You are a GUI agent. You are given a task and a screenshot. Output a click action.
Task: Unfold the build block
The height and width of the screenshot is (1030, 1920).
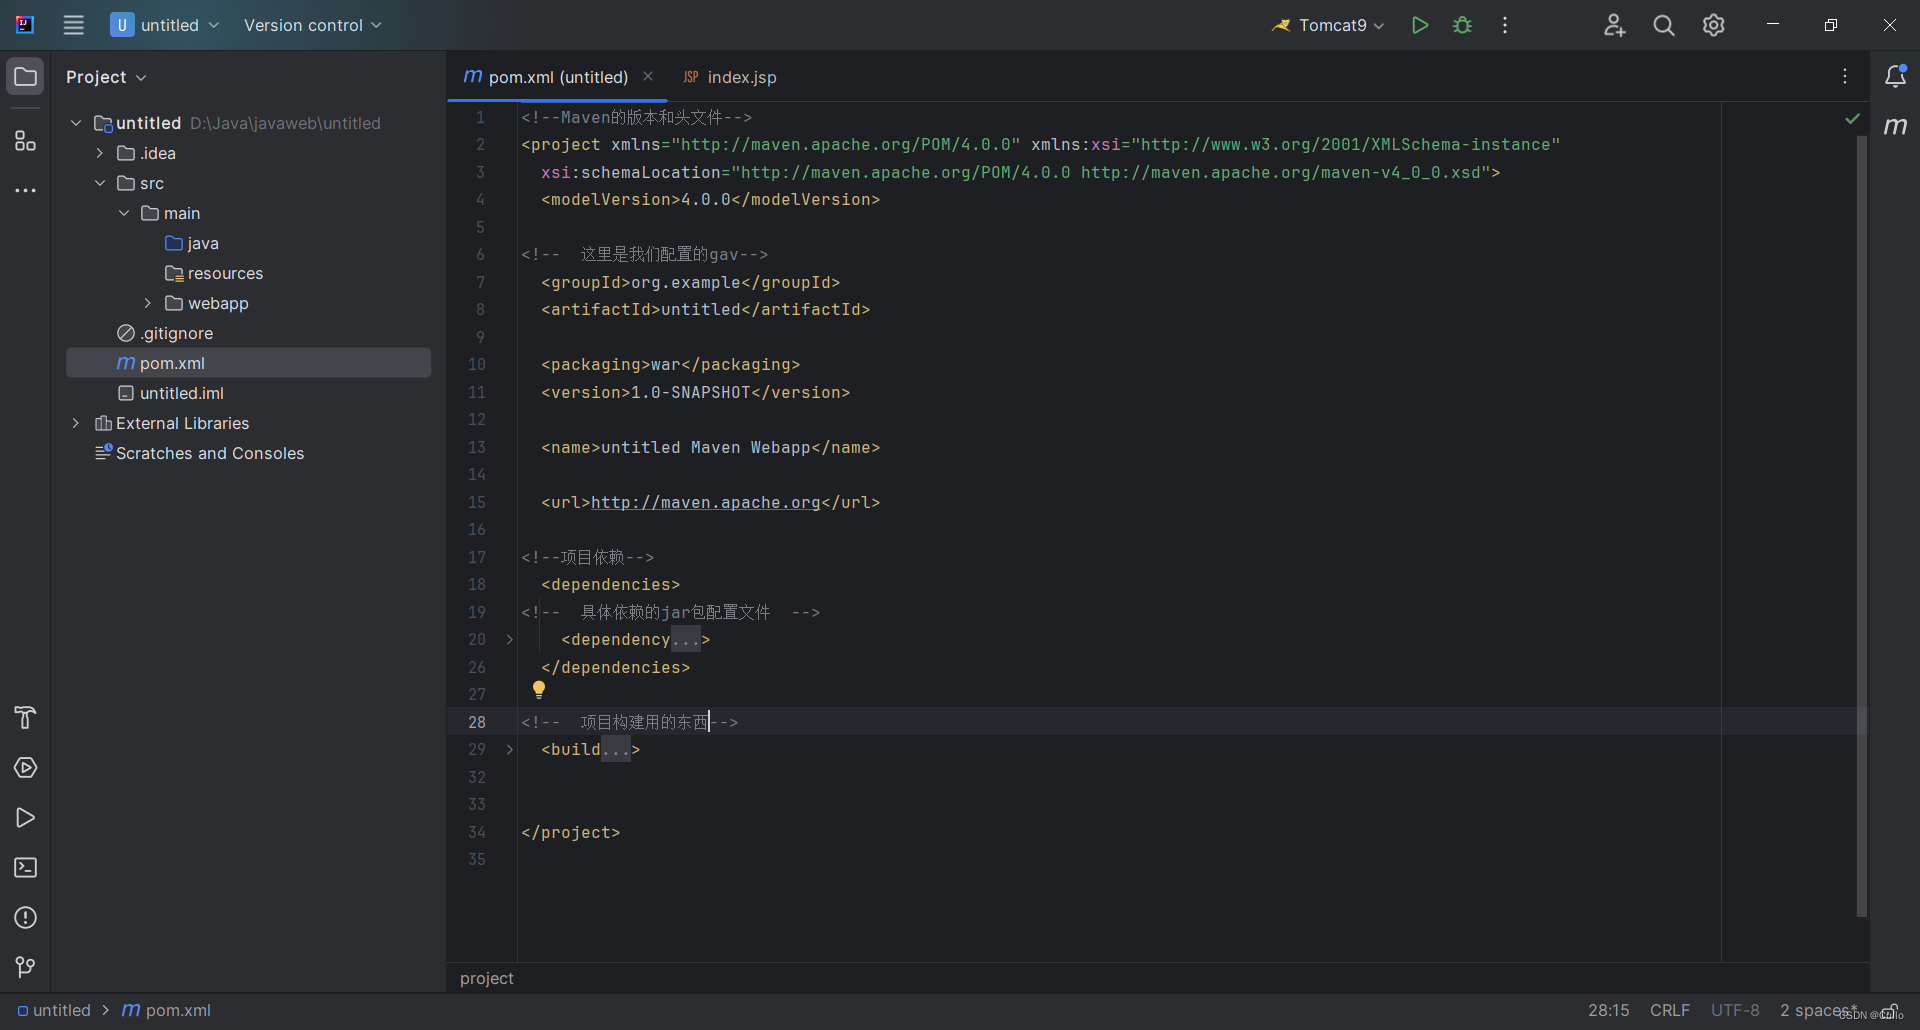509,750
